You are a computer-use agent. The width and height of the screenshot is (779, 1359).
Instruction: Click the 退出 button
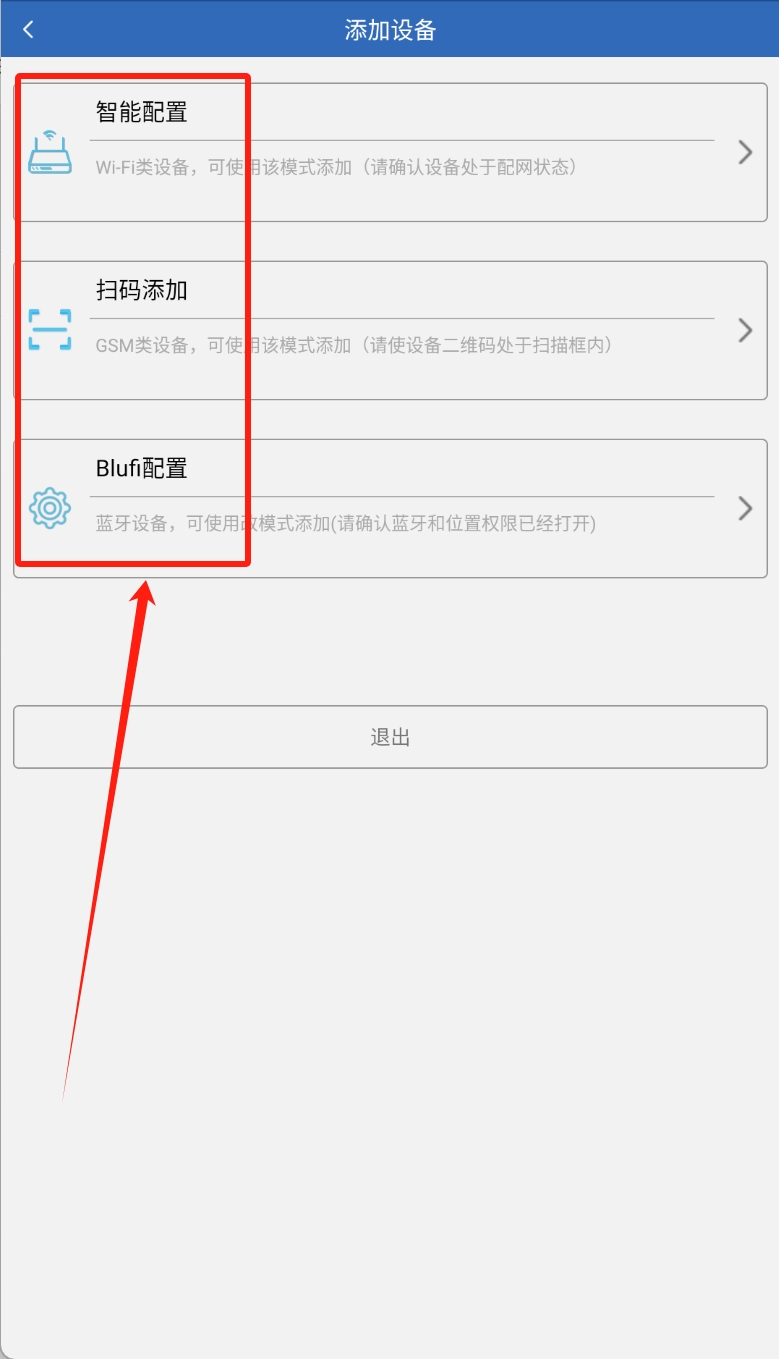tap(390, 737)
